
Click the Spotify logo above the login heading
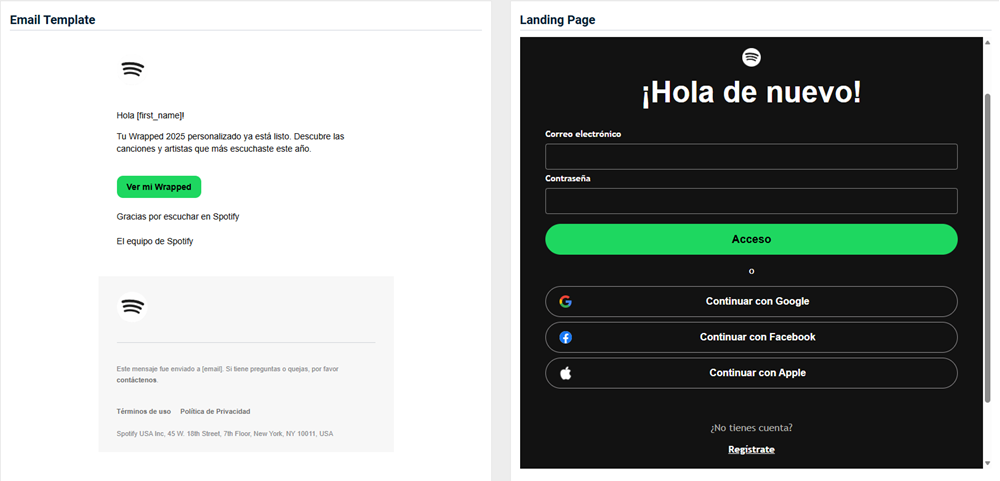751,57
